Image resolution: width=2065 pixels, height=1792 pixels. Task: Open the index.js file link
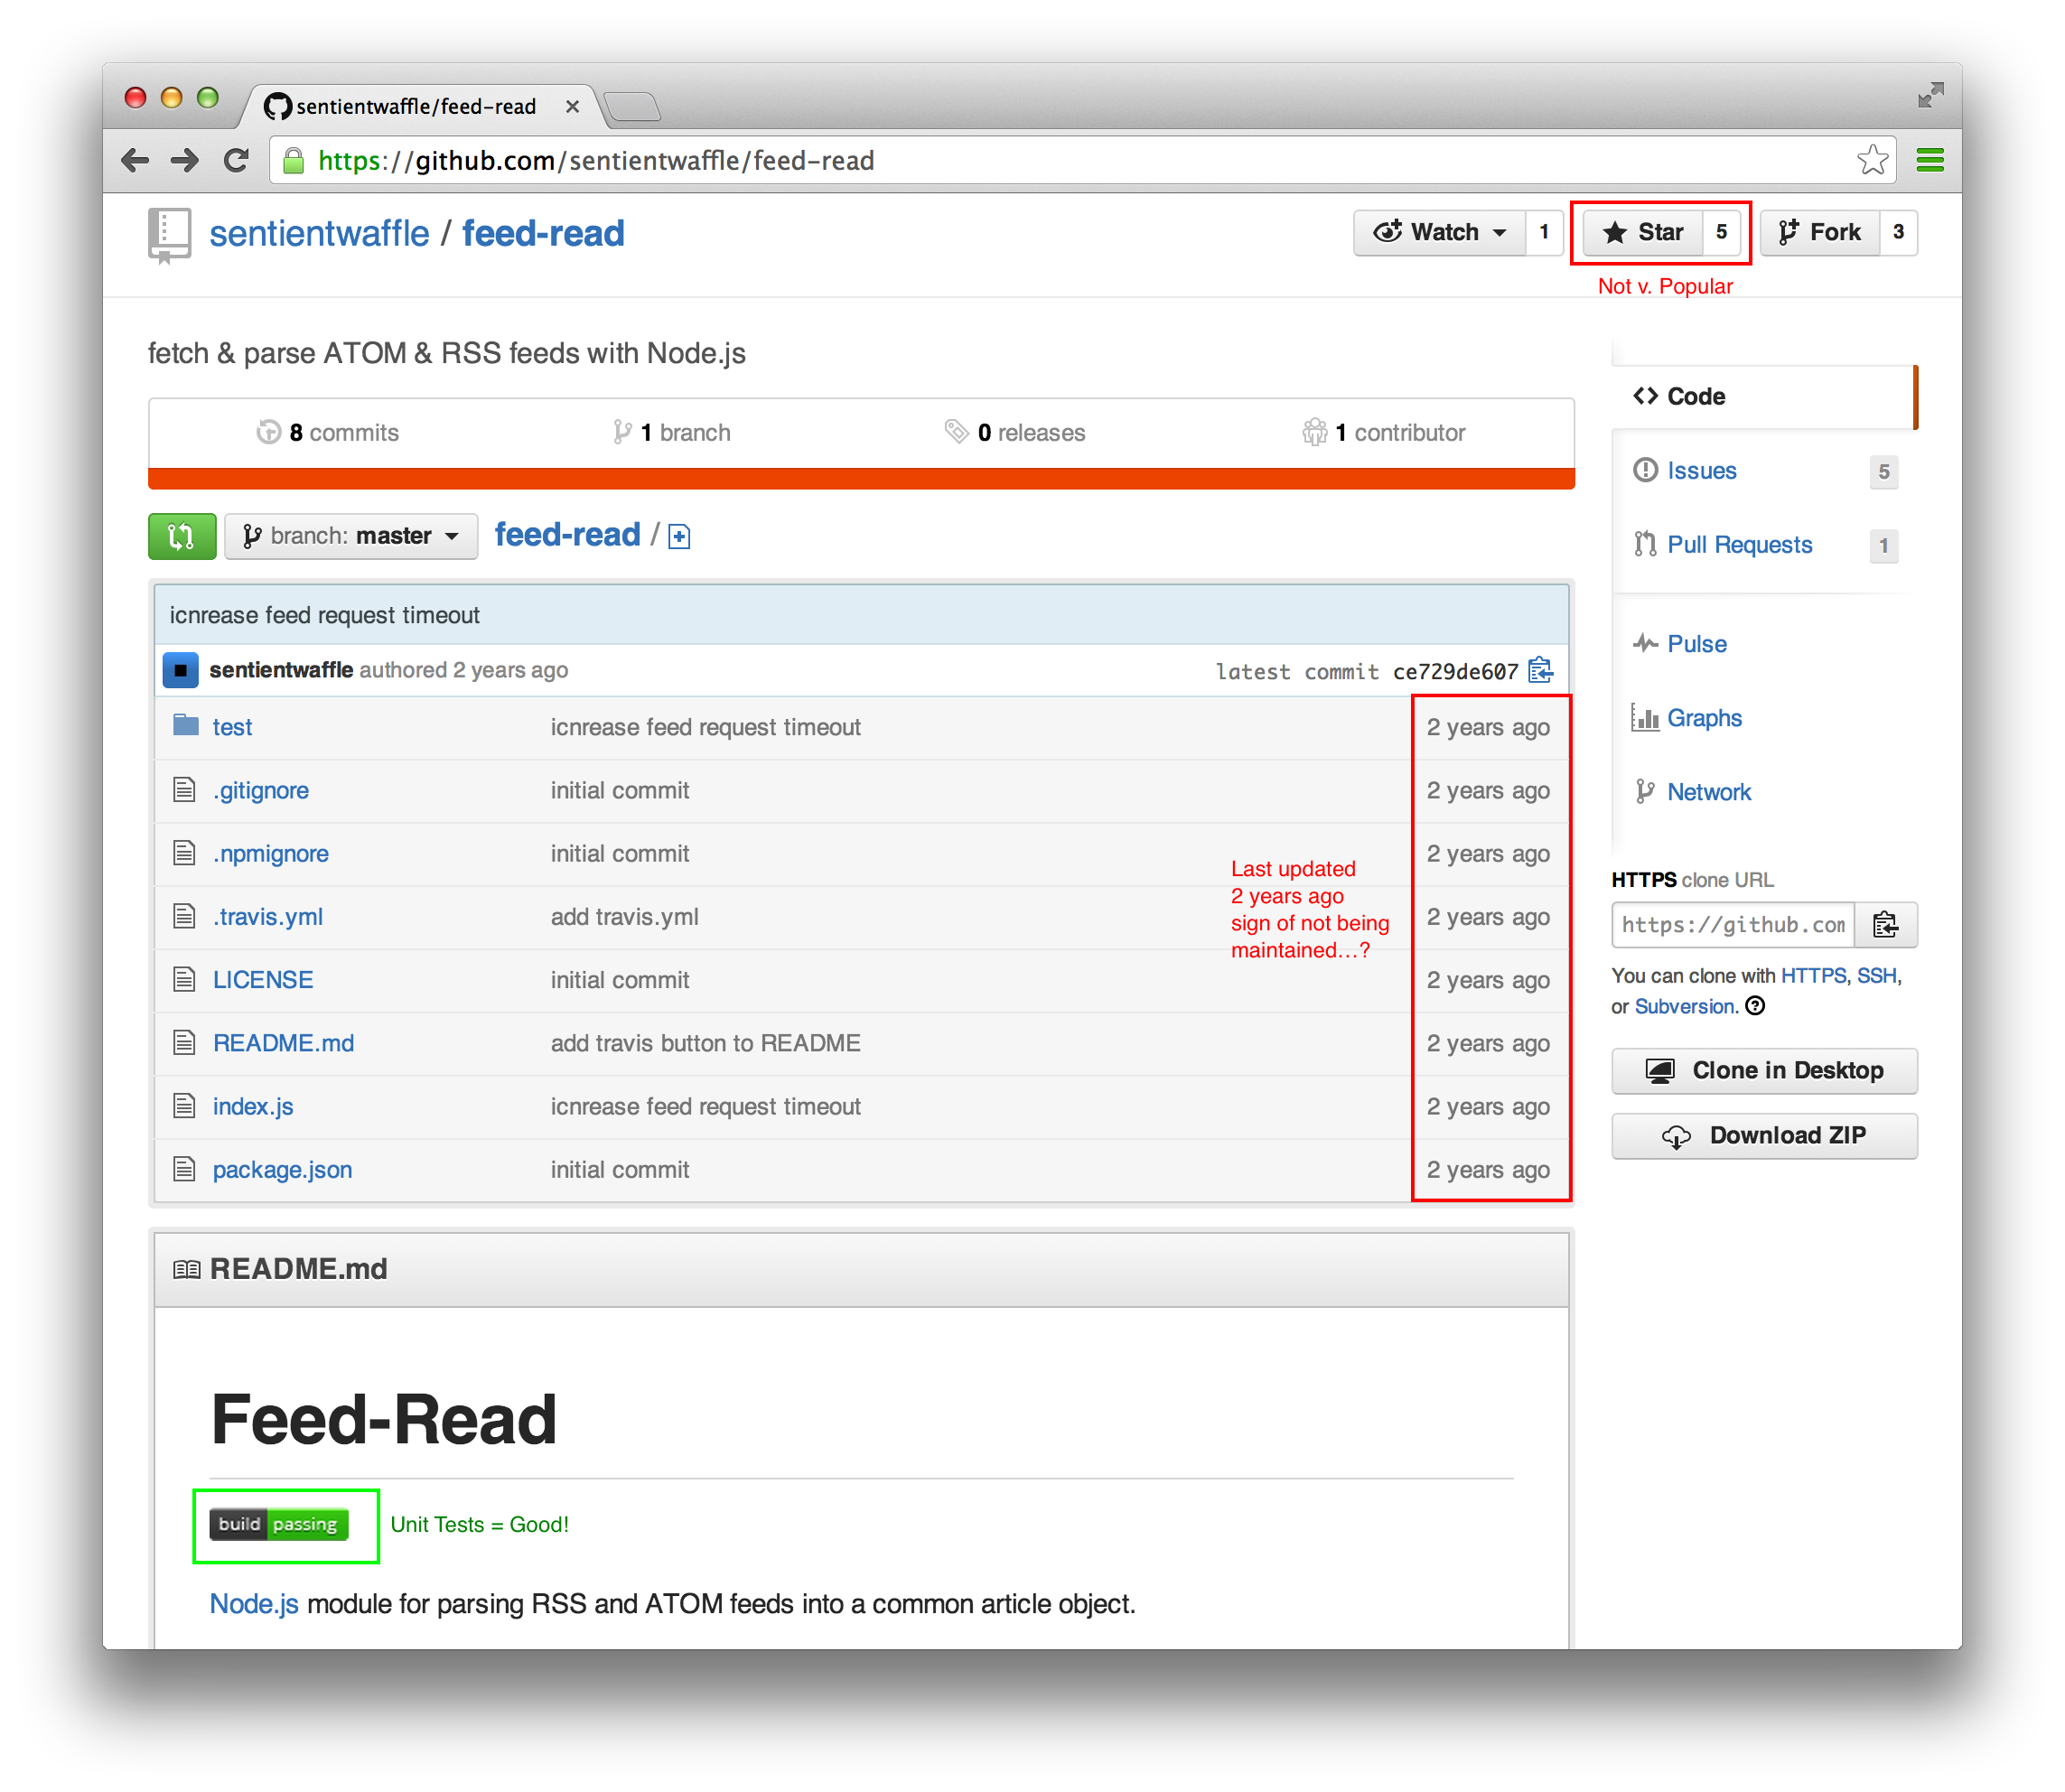click(x=253, y=1106)
